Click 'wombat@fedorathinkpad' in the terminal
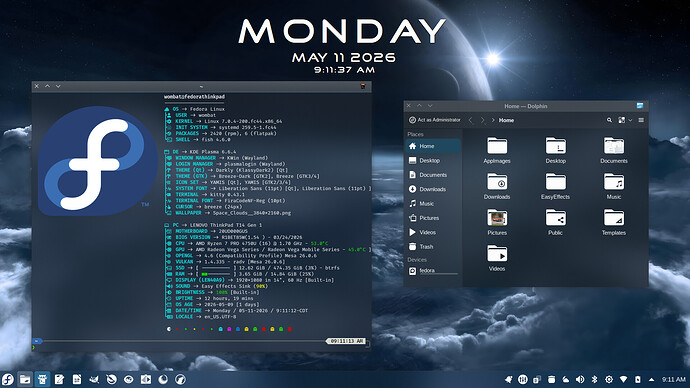Screen dimensions: 690x388 click(x=194, y=96)
